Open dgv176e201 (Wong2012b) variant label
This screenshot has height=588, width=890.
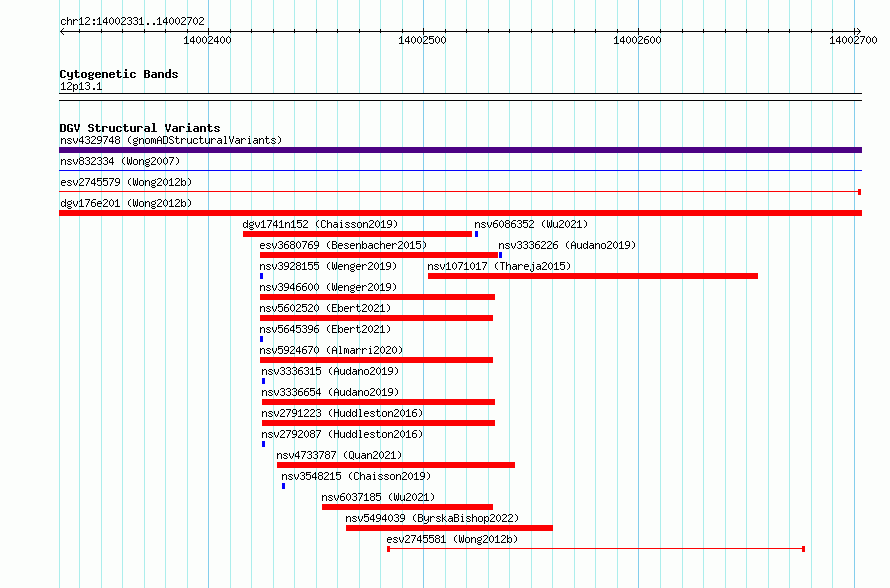coord(126,203)
